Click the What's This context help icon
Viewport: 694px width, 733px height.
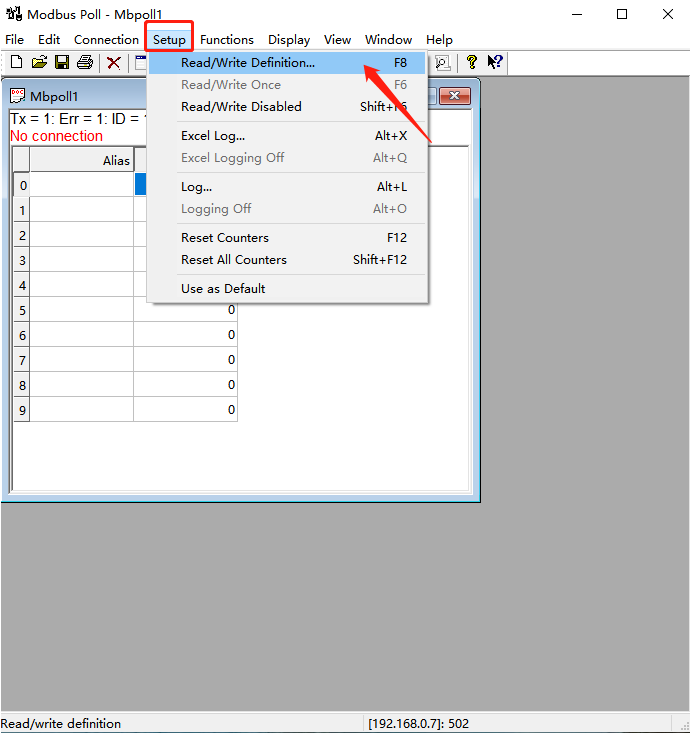point(494,62)
